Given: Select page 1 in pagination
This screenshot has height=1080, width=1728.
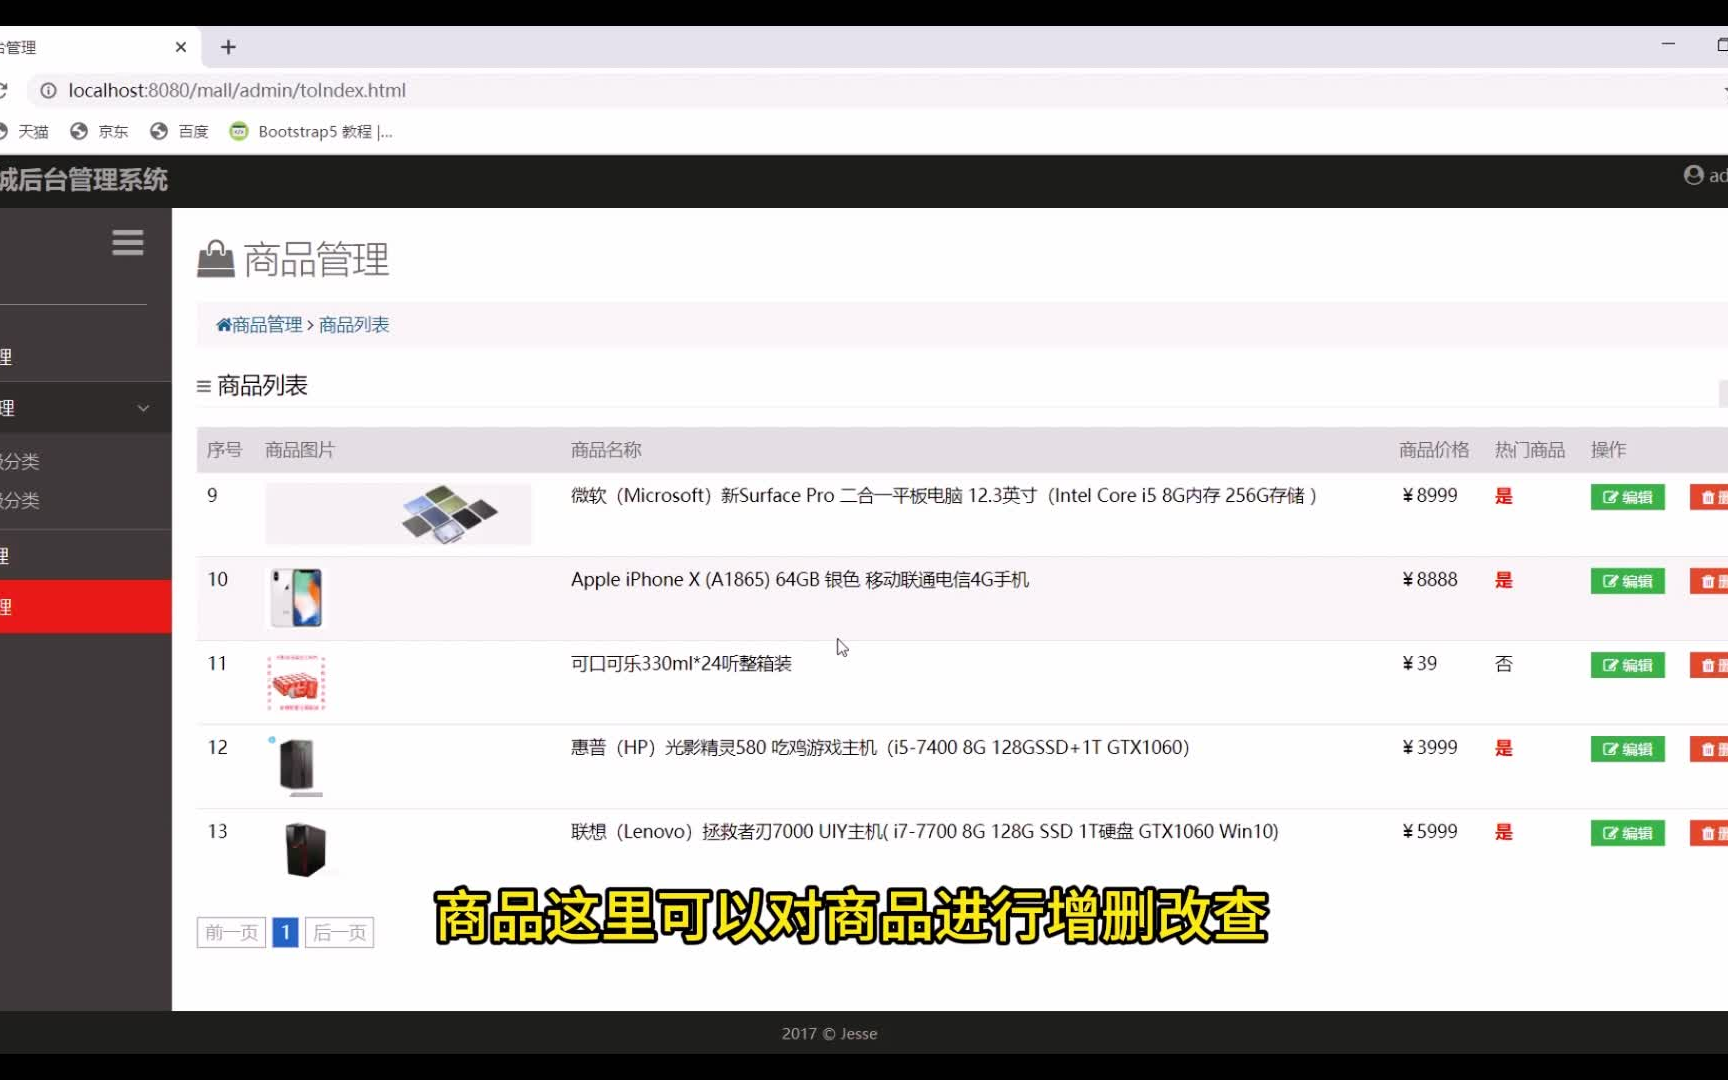Looking at the screenshot, I should click(x=285, y=933).
